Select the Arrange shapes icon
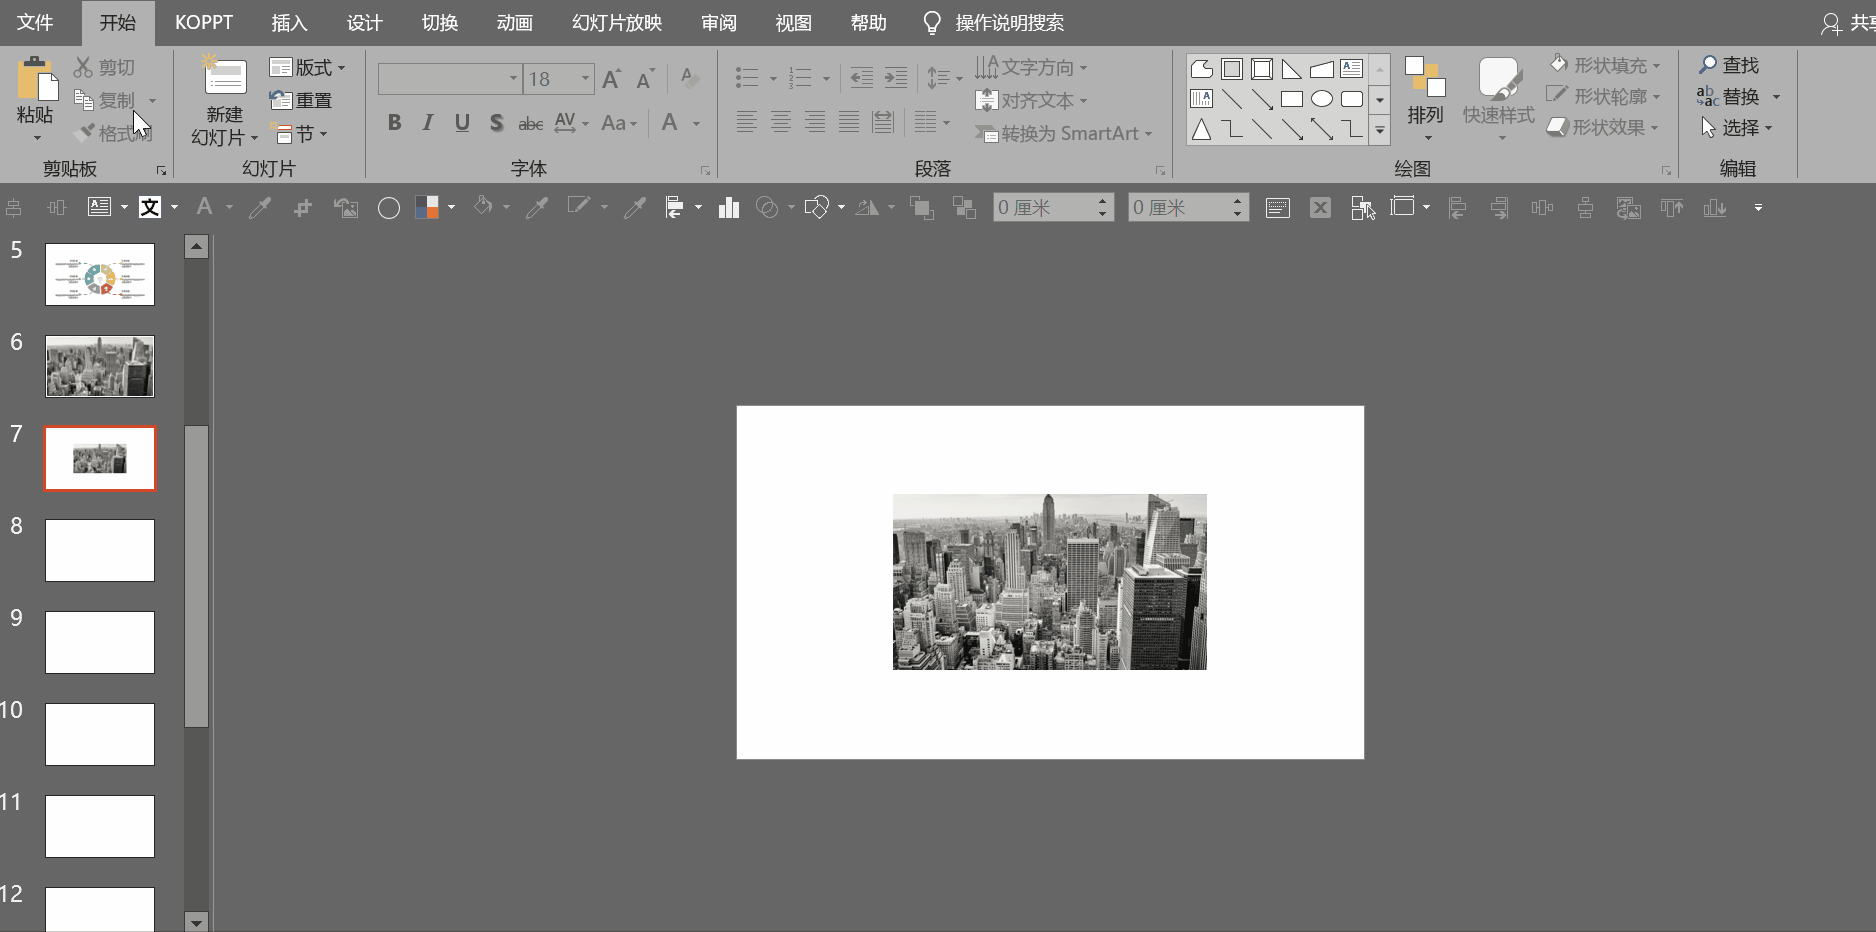Viewport: 1876px width, 932px height. [x=1425, y=80]
